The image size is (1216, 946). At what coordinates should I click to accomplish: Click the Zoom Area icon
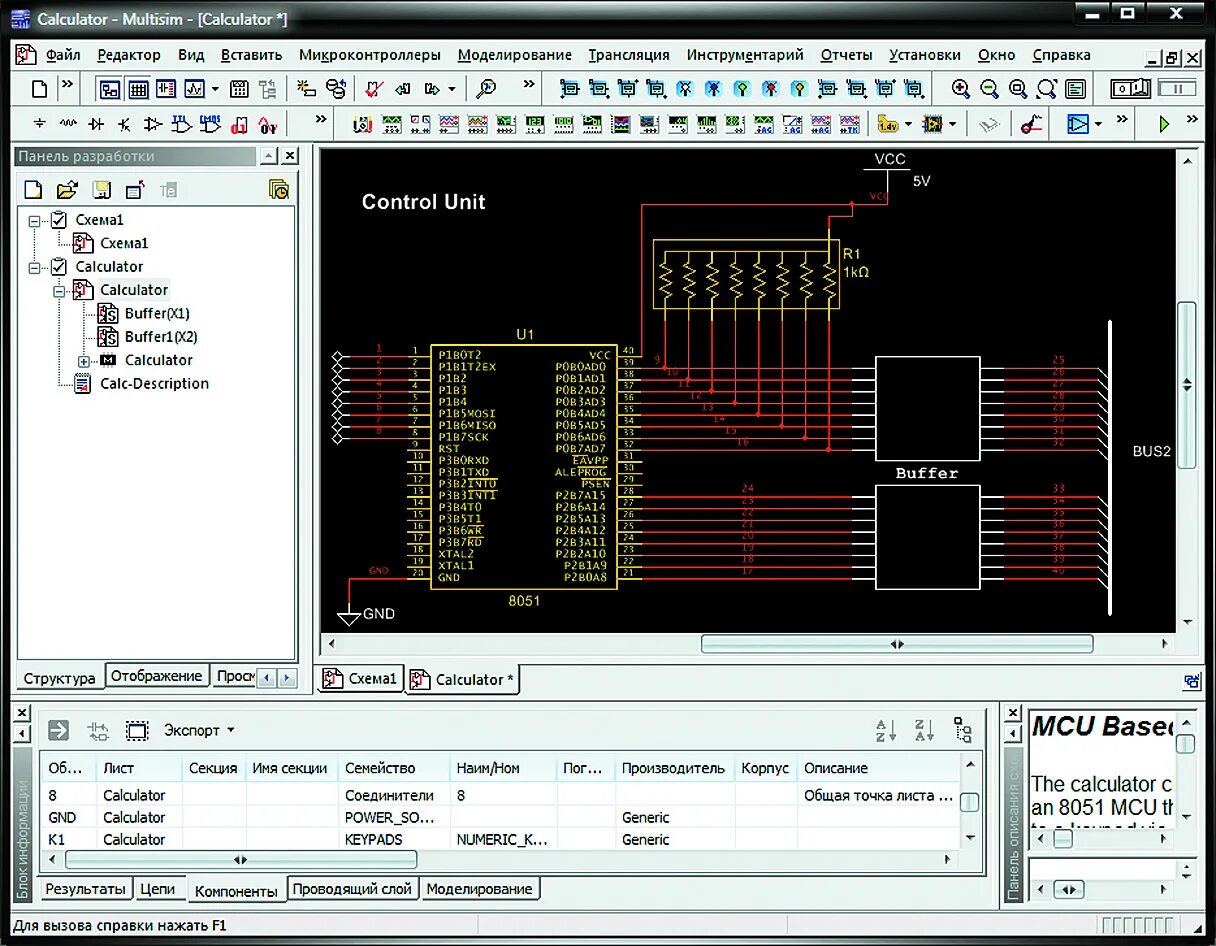pyautogui.click(x=1018, y=89)
